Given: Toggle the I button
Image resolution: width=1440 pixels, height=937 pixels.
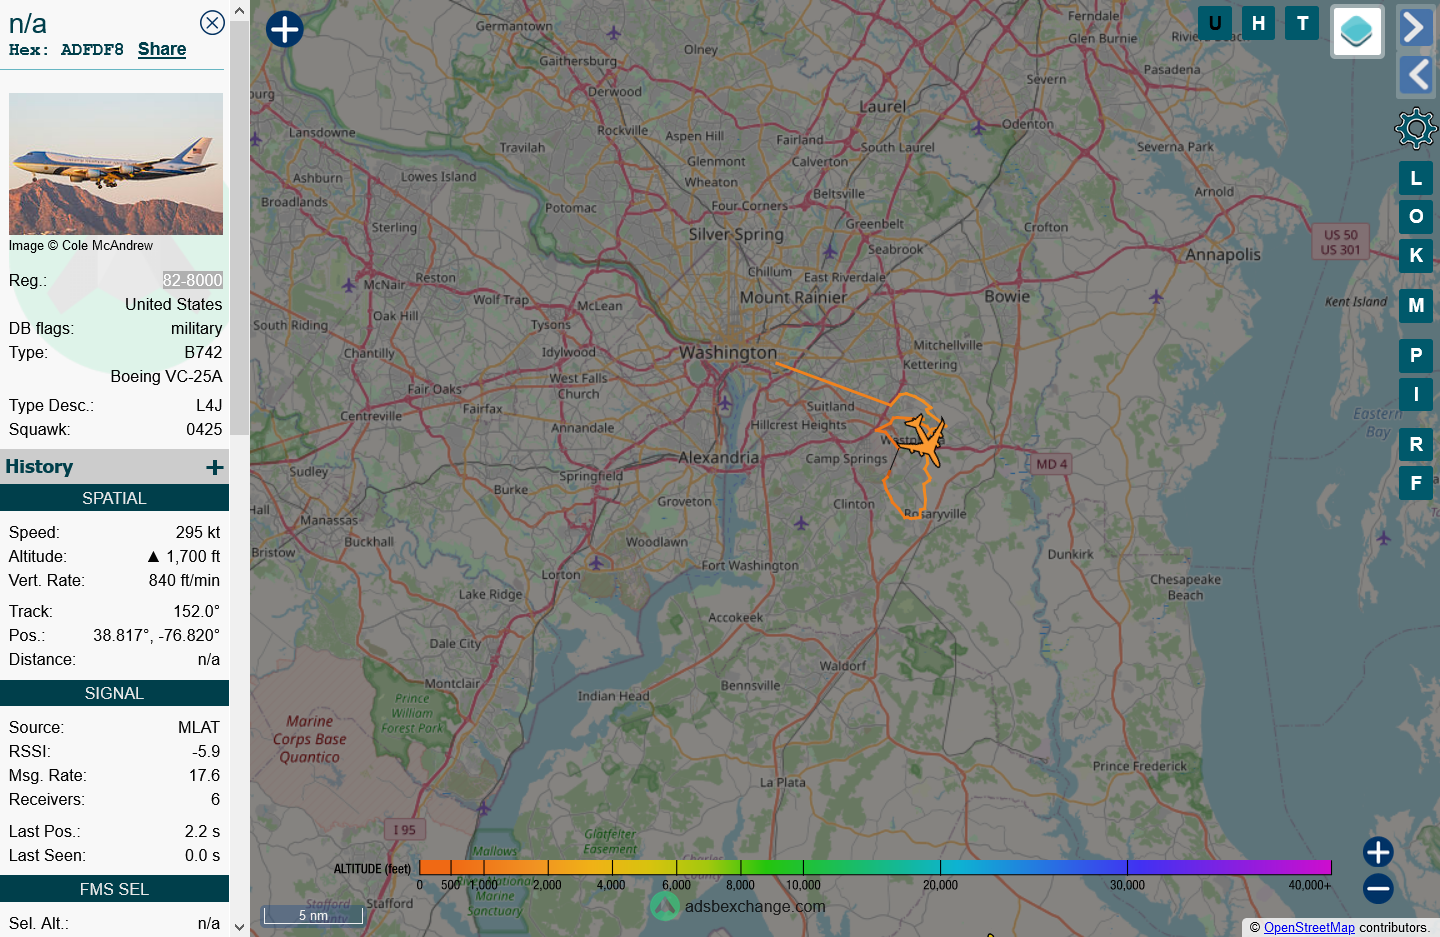Looking at the screenshot, I should click(1416, 394).
